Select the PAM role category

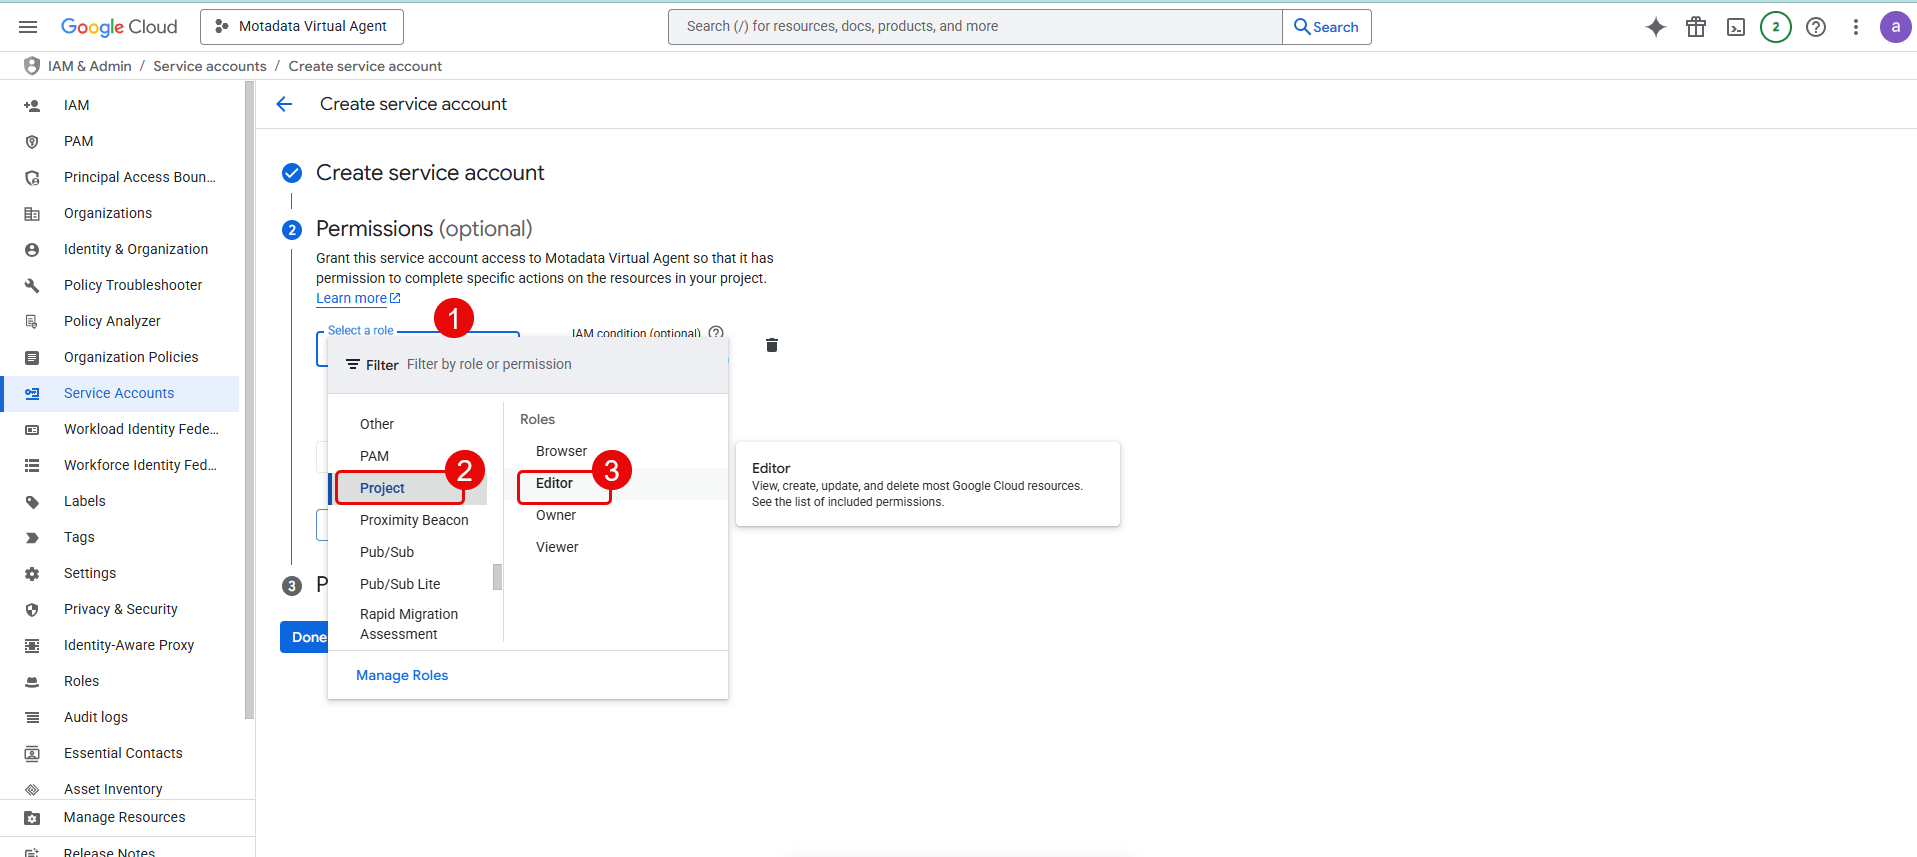374,456
